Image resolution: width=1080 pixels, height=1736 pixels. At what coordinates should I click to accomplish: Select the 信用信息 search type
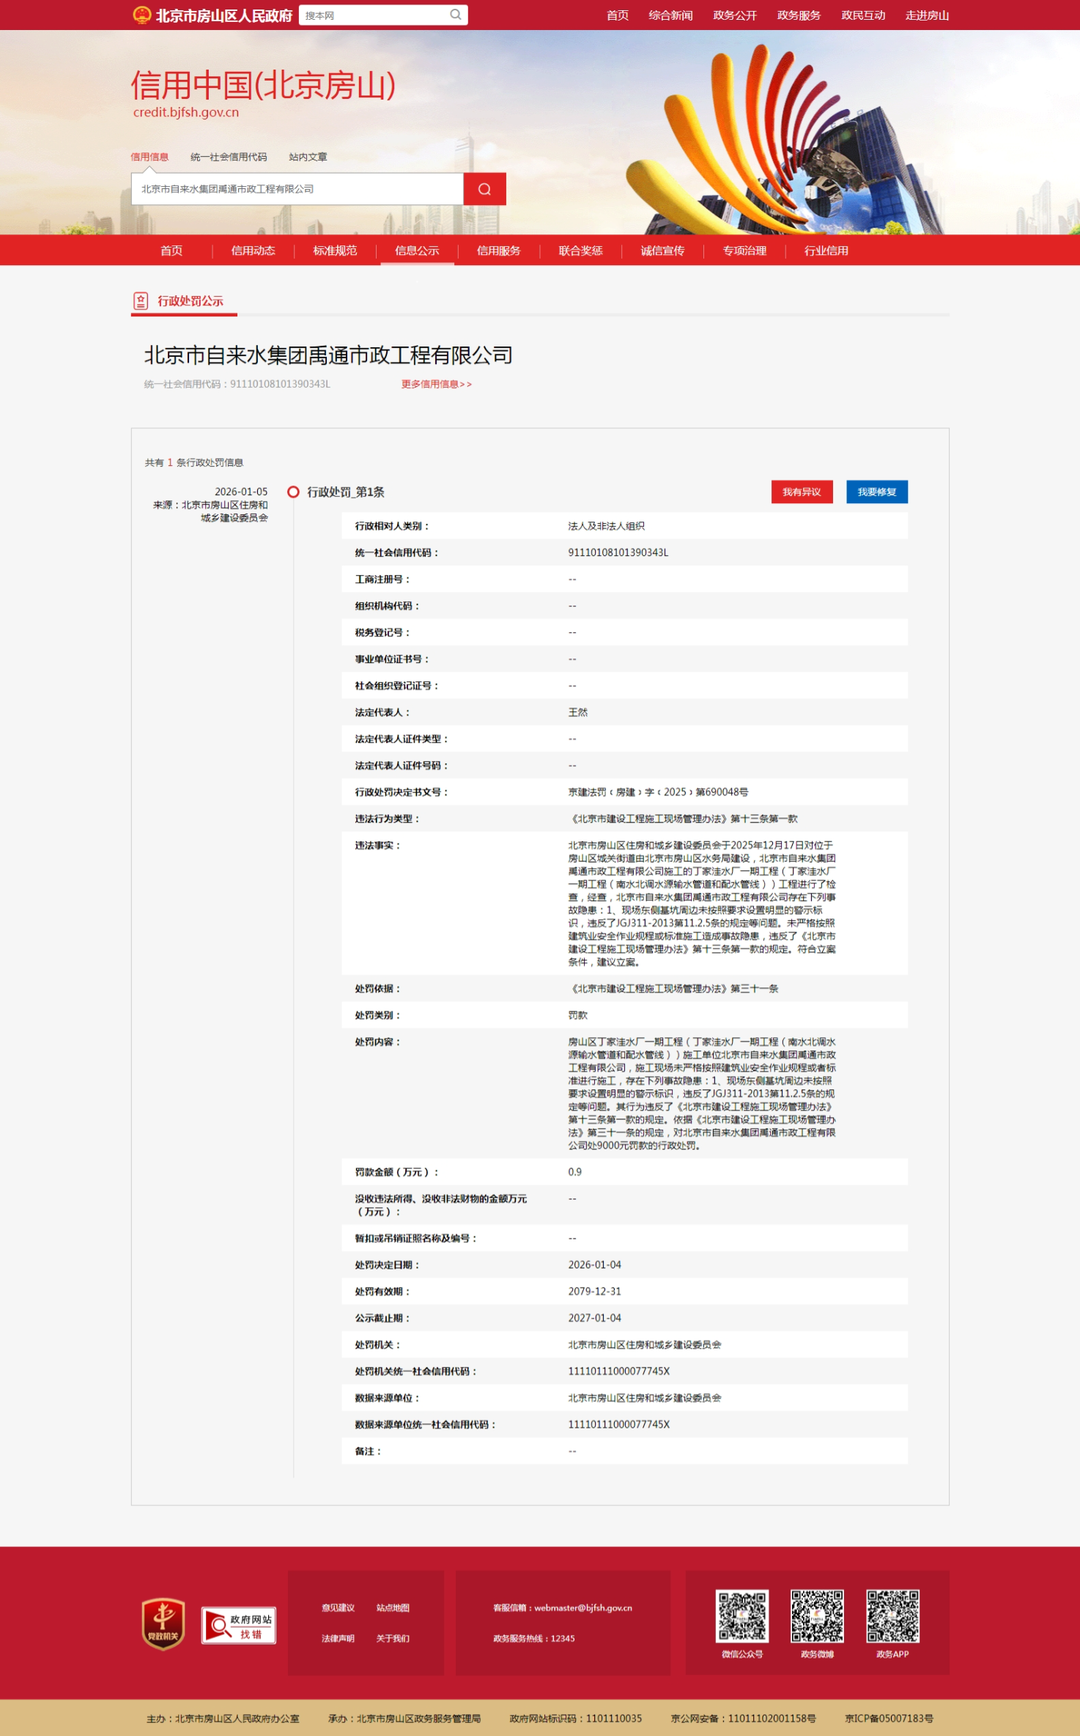pyautogui.click(x=150, y=157)
